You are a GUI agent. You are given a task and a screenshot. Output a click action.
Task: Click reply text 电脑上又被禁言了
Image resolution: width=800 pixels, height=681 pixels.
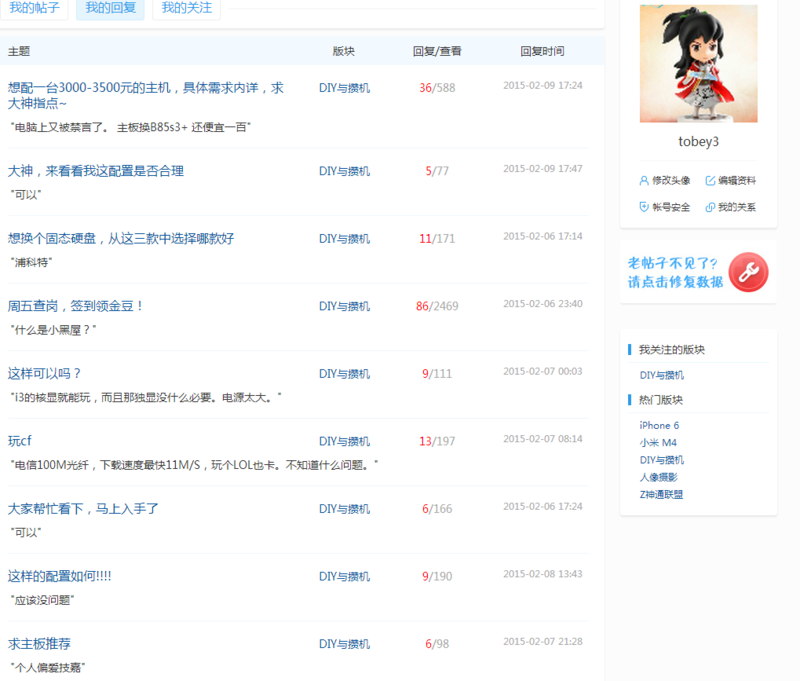131,128
